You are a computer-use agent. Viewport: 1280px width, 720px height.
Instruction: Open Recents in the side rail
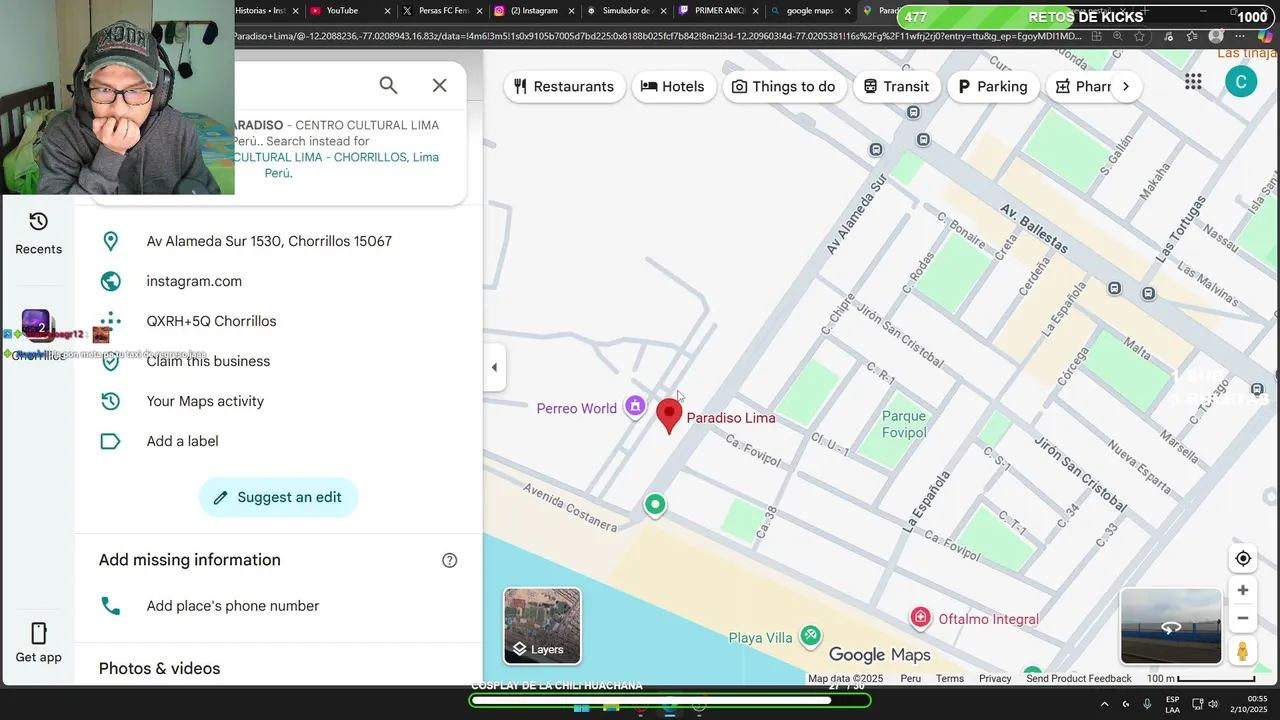(x=39, y=234)
